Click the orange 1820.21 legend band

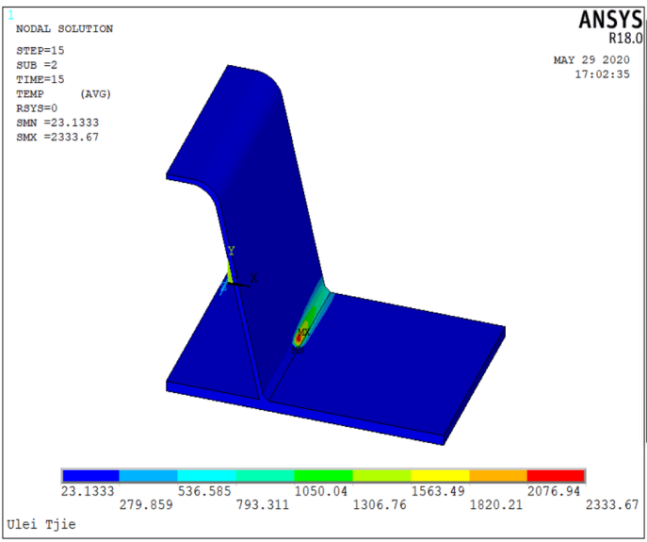[x=498, y=476]
